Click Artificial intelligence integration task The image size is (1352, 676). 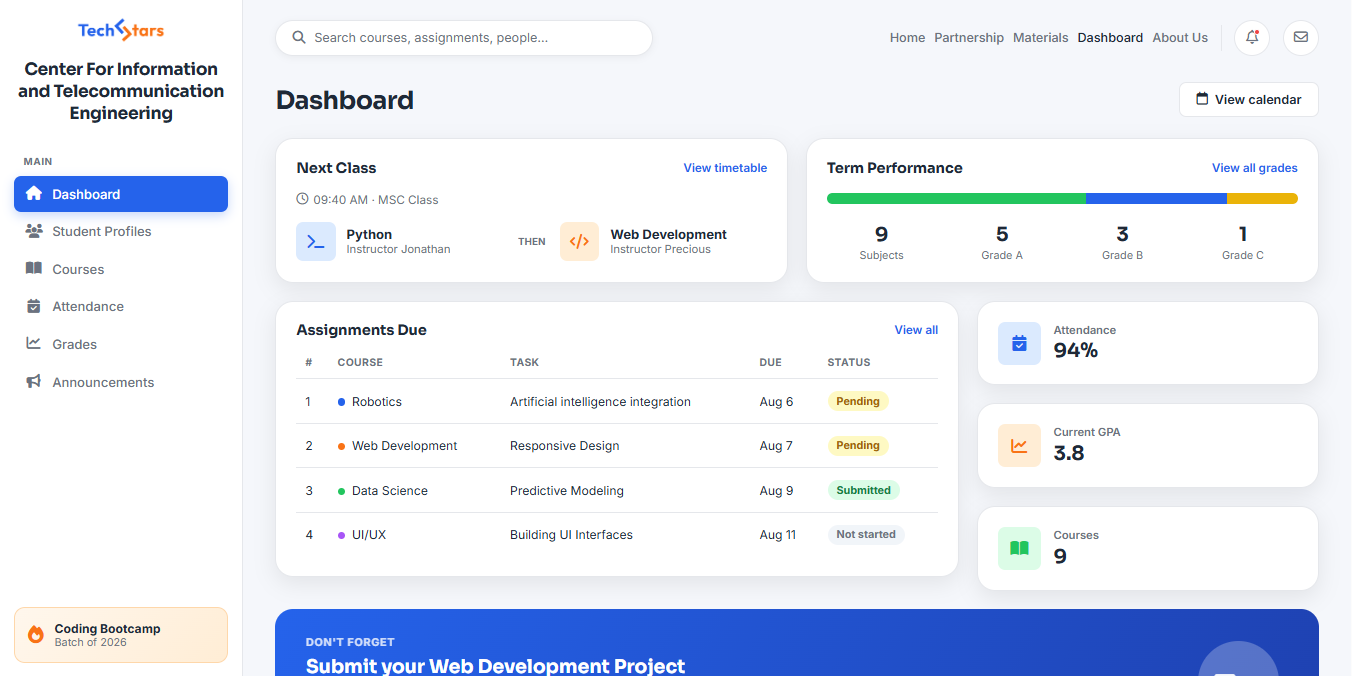point(600,402)
